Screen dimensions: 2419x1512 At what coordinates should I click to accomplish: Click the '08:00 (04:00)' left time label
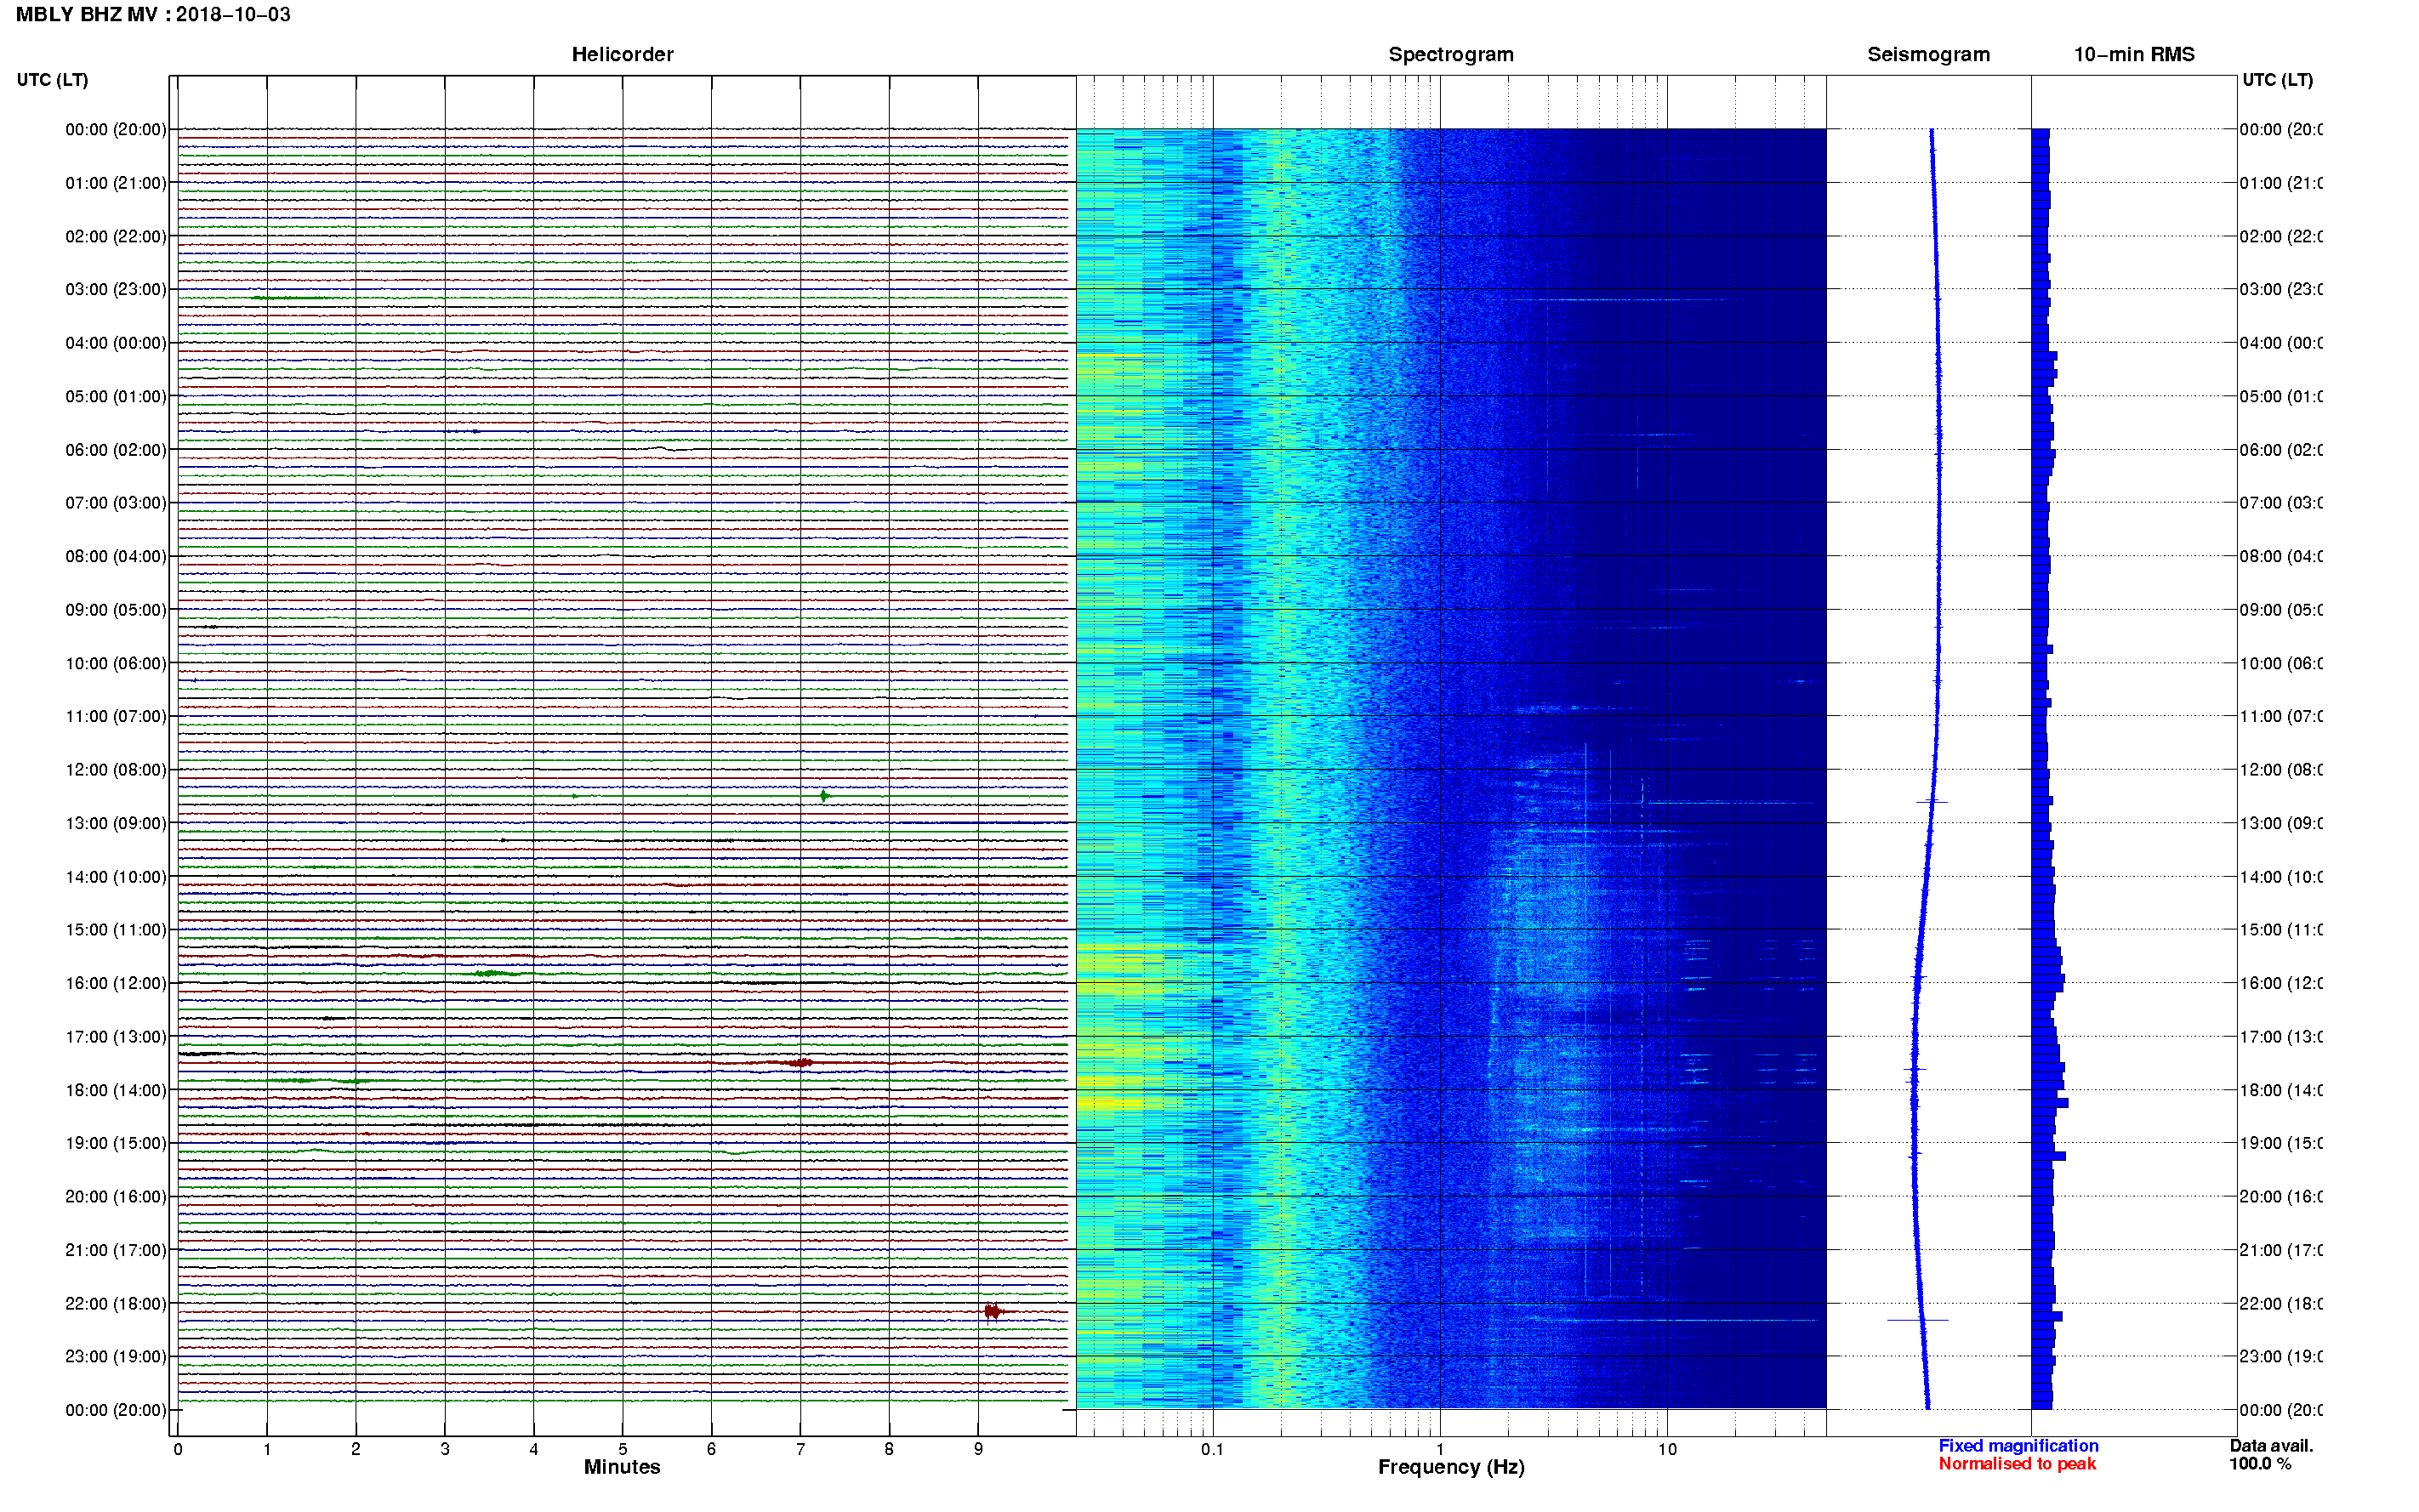[x=116, y=557]
